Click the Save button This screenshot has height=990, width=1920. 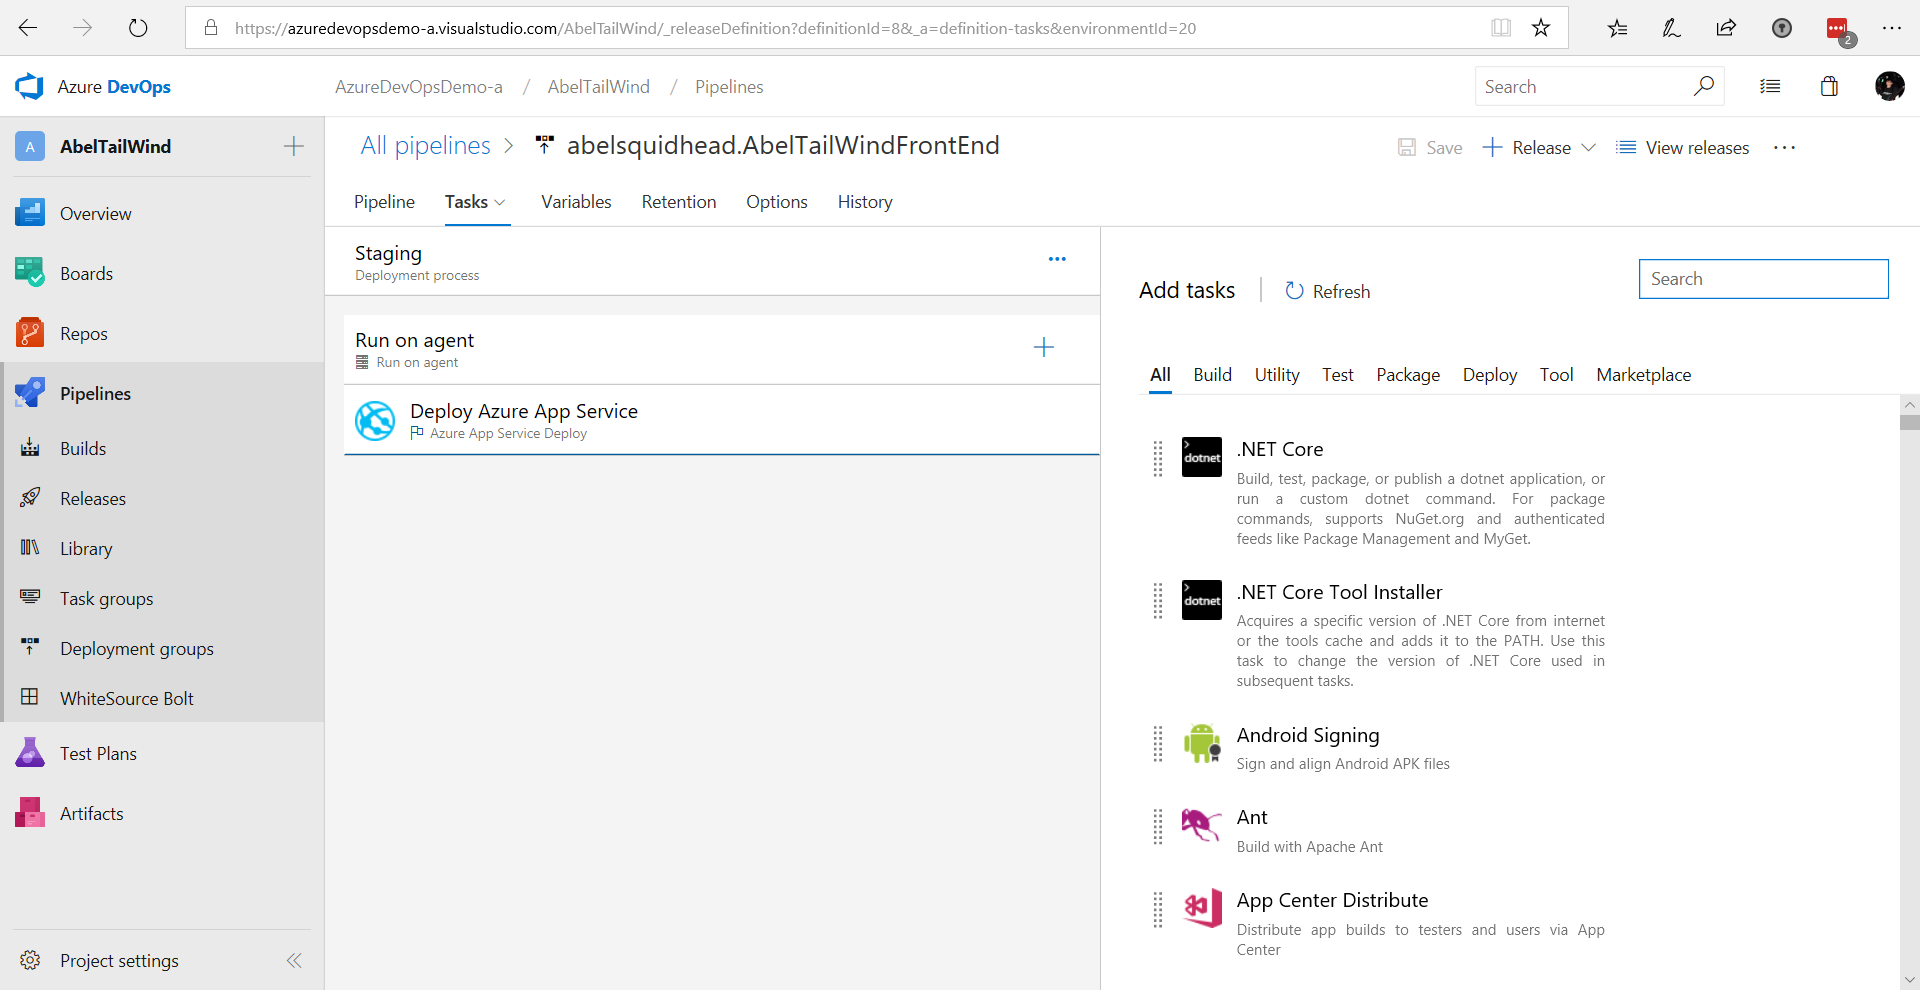pyautogui.click(x=1430, y=148)
